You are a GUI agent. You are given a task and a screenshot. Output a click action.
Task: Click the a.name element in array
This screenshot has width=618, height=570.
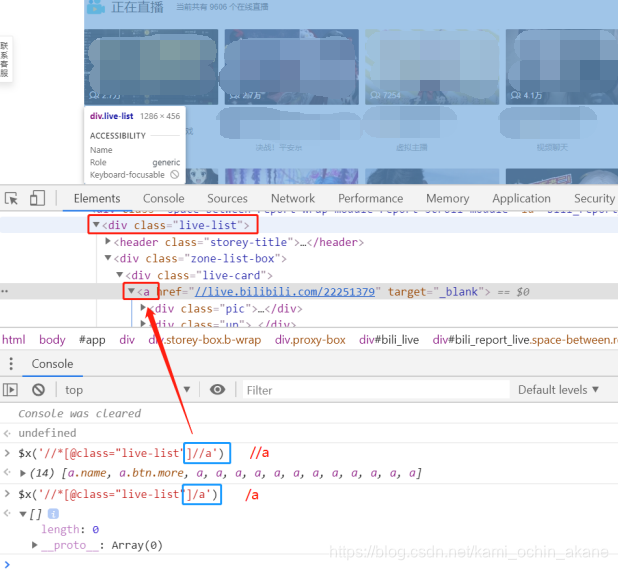tap(87, 473)
